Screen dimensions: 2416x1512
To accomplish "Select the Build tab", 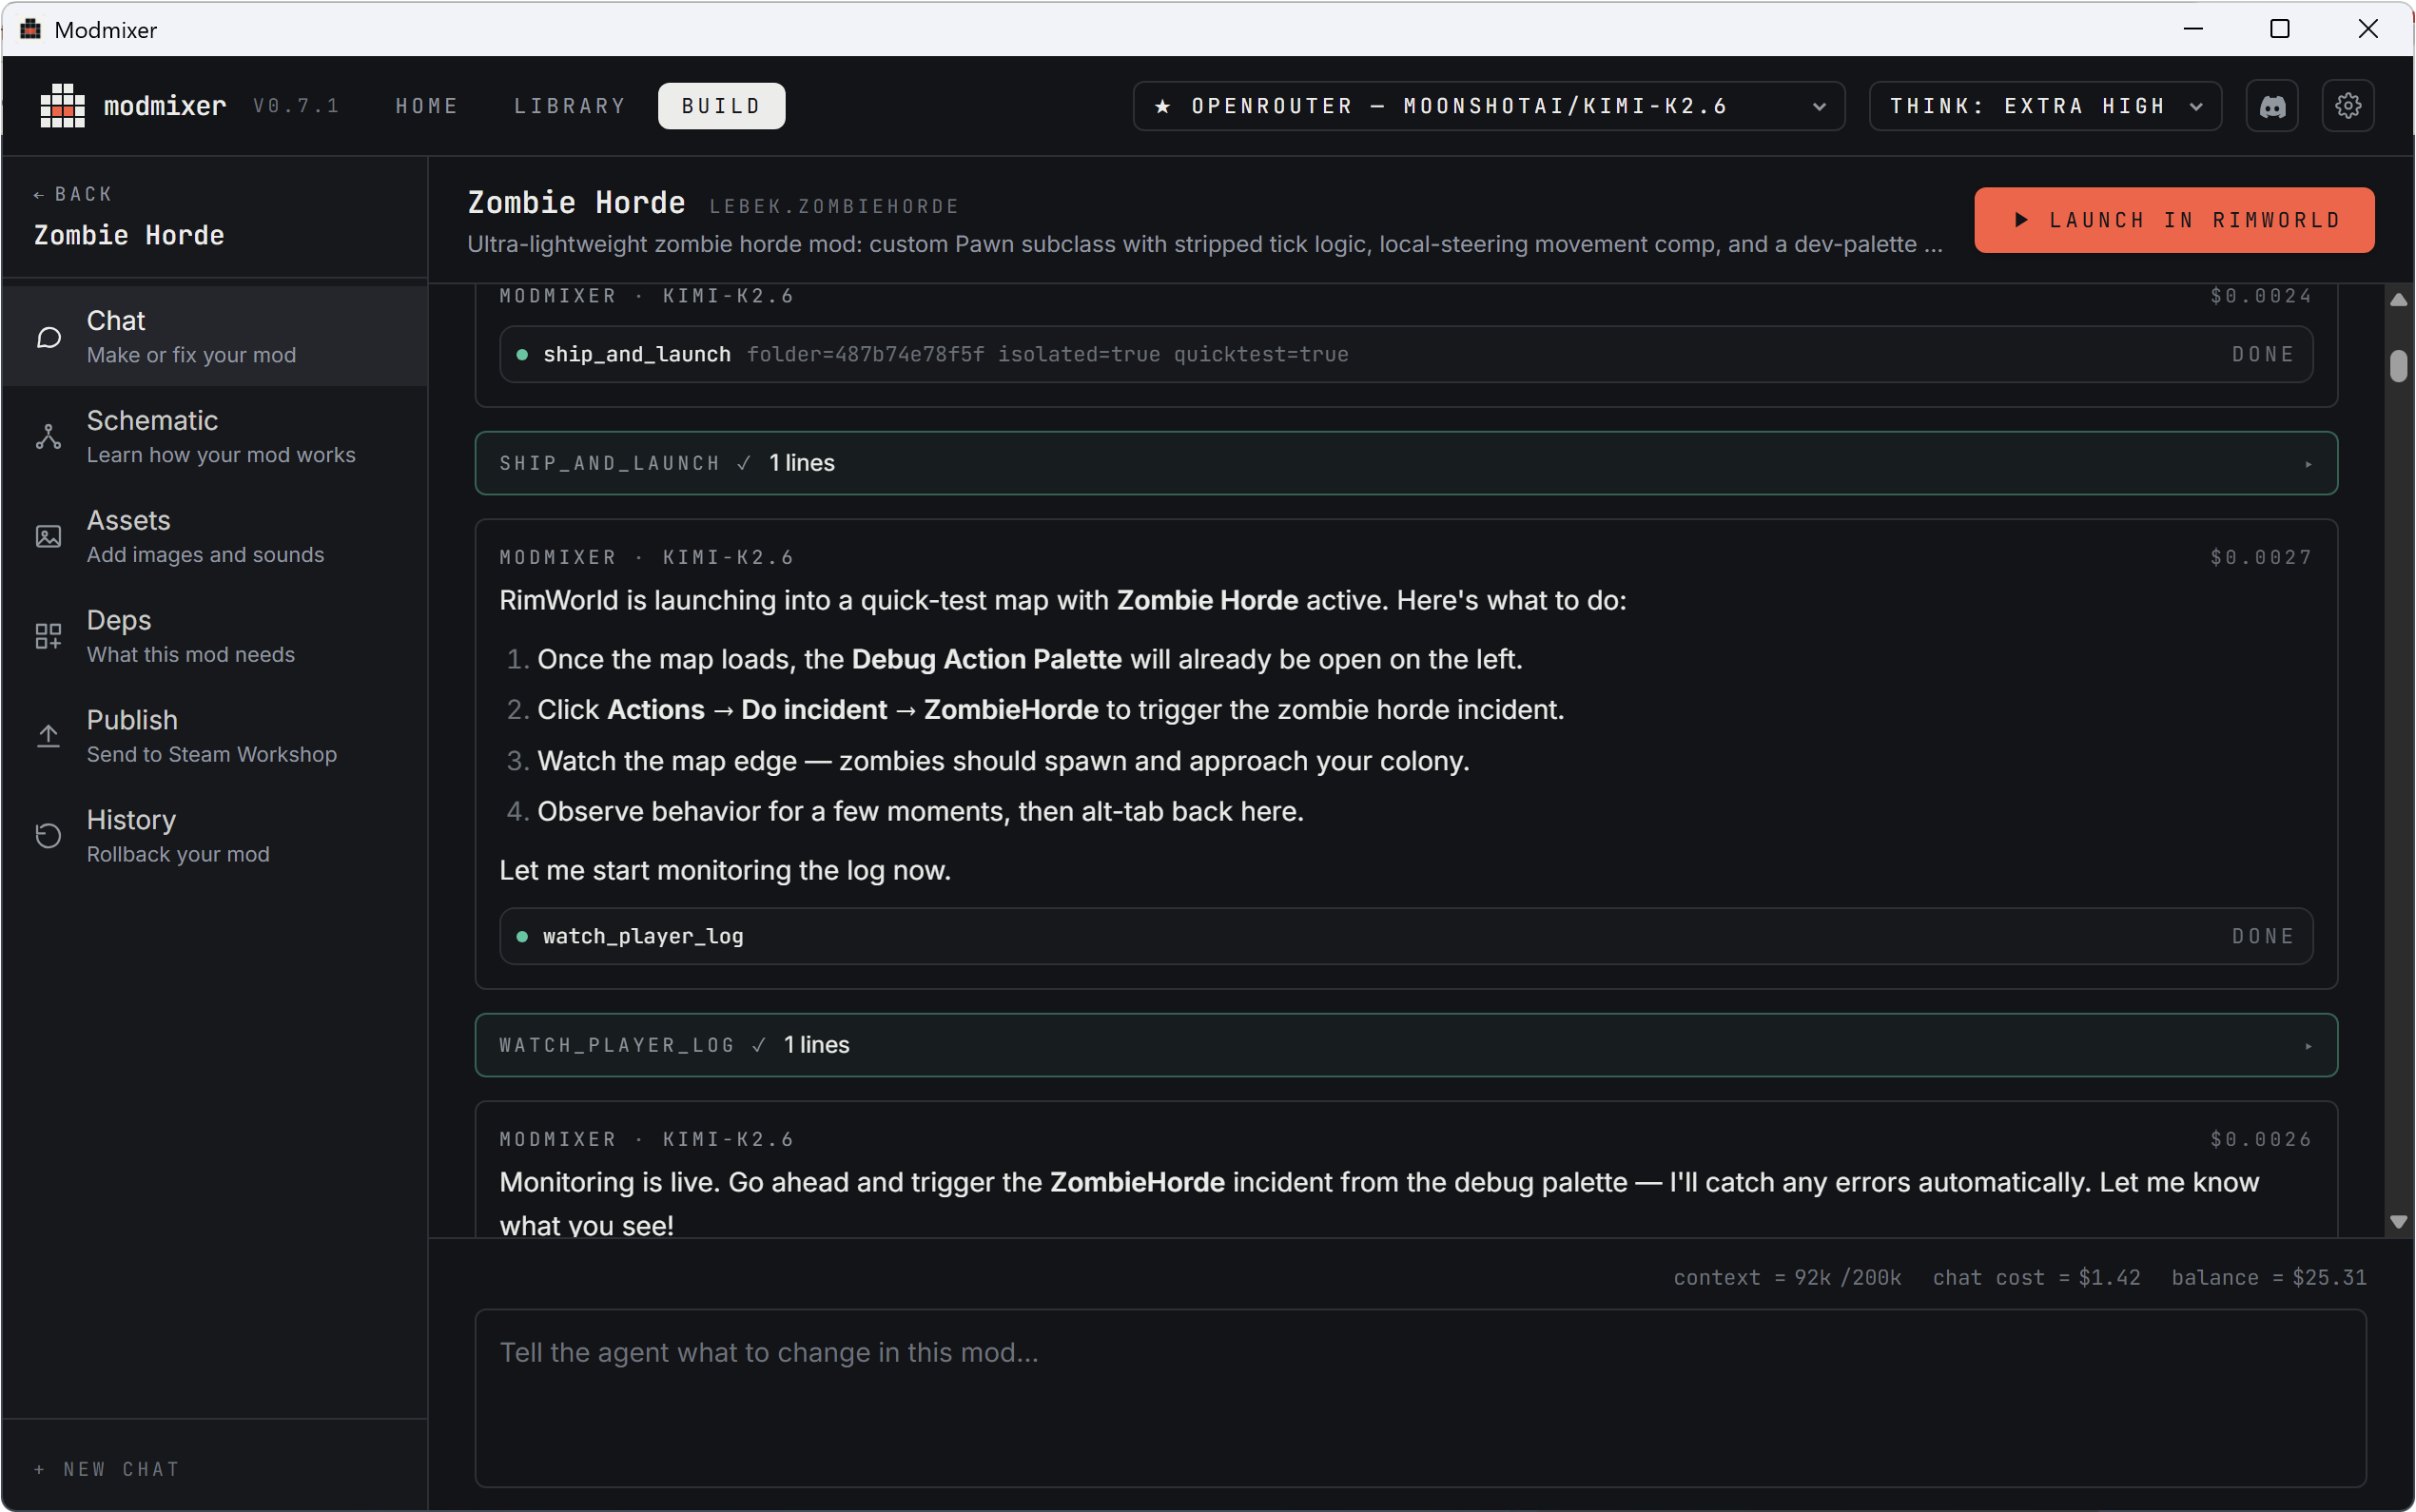I will 721,106.
